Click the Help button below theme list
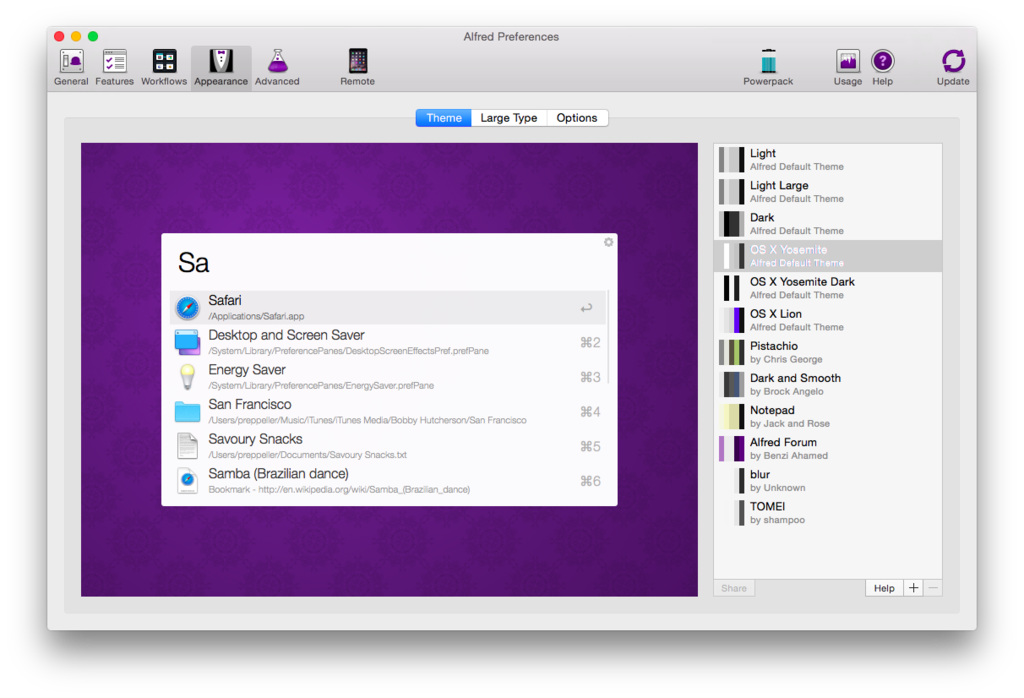Viewport: 1024px width, 698px height. (x=884, y=588)
